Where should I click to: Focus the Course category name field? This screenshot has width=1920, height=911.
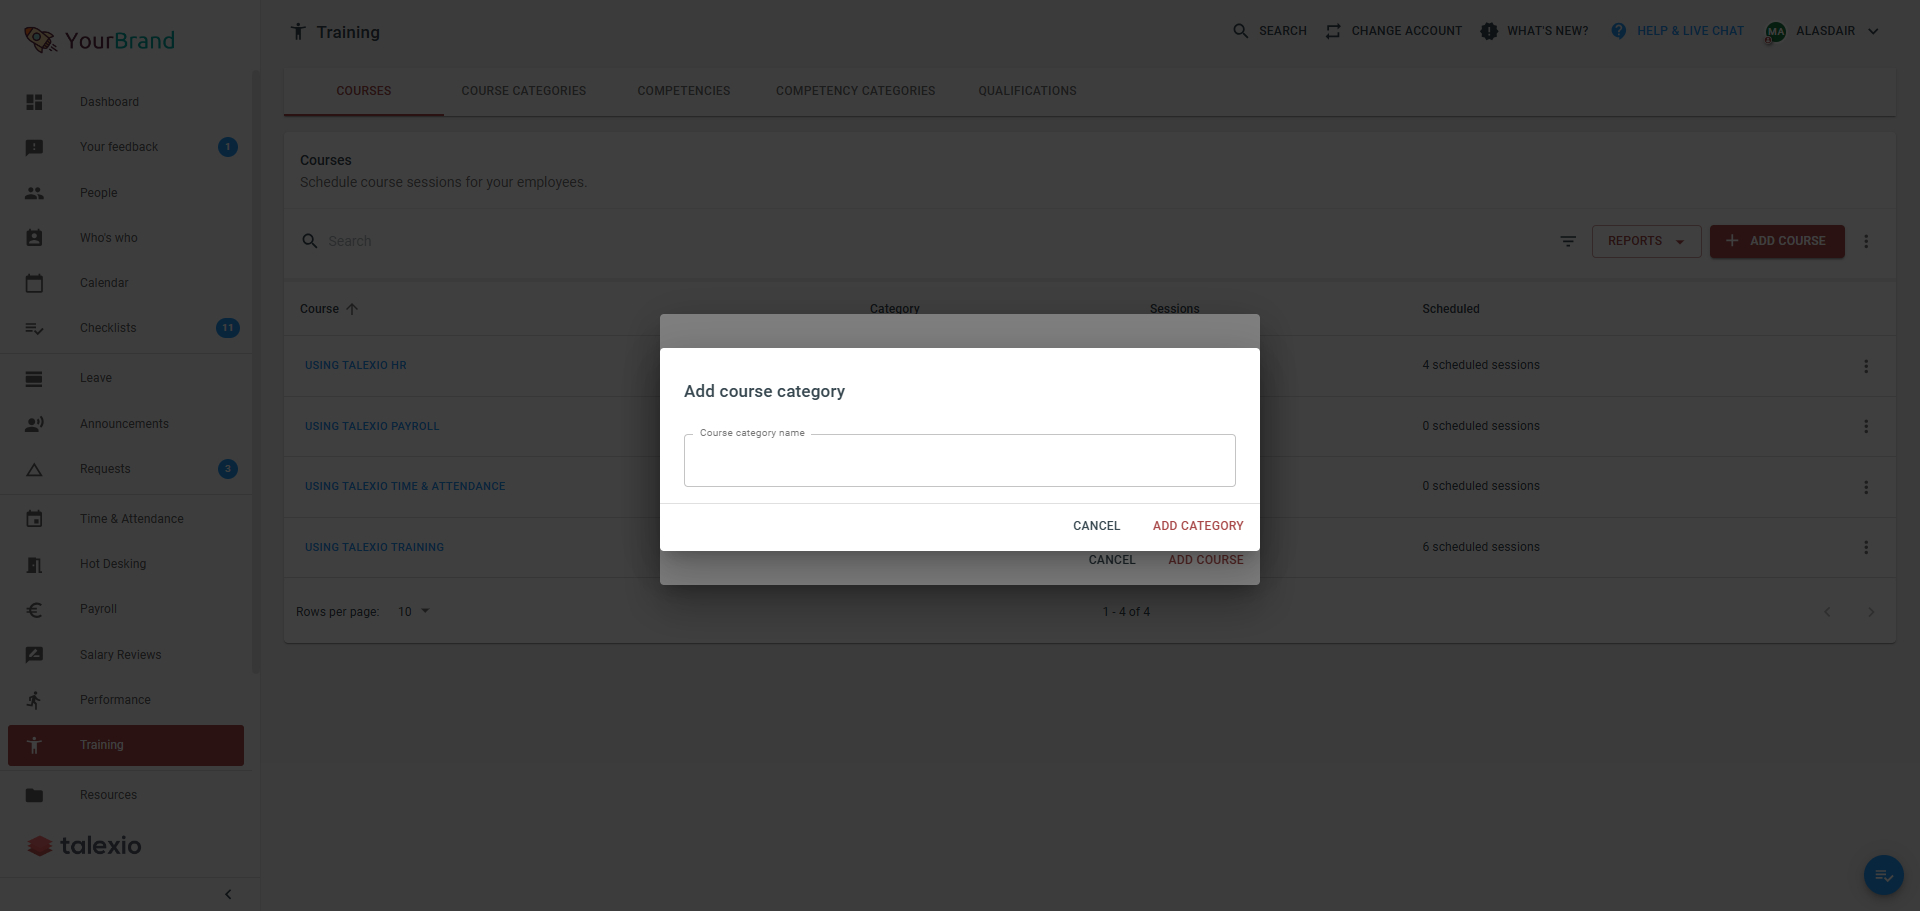(960, 461)
